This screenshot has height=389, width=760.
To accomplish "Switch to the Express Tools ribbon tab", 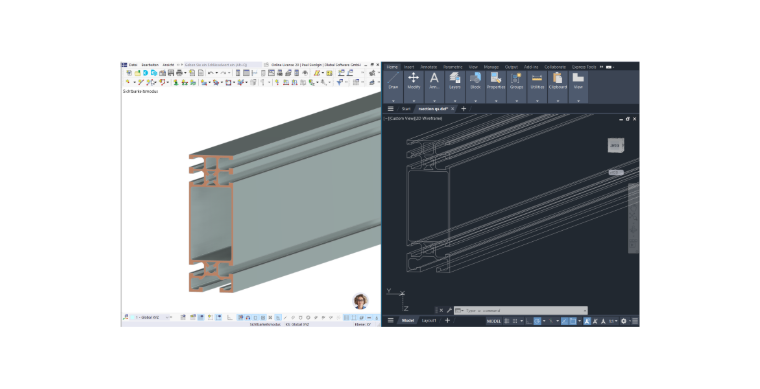I will (x=584, y=67).
